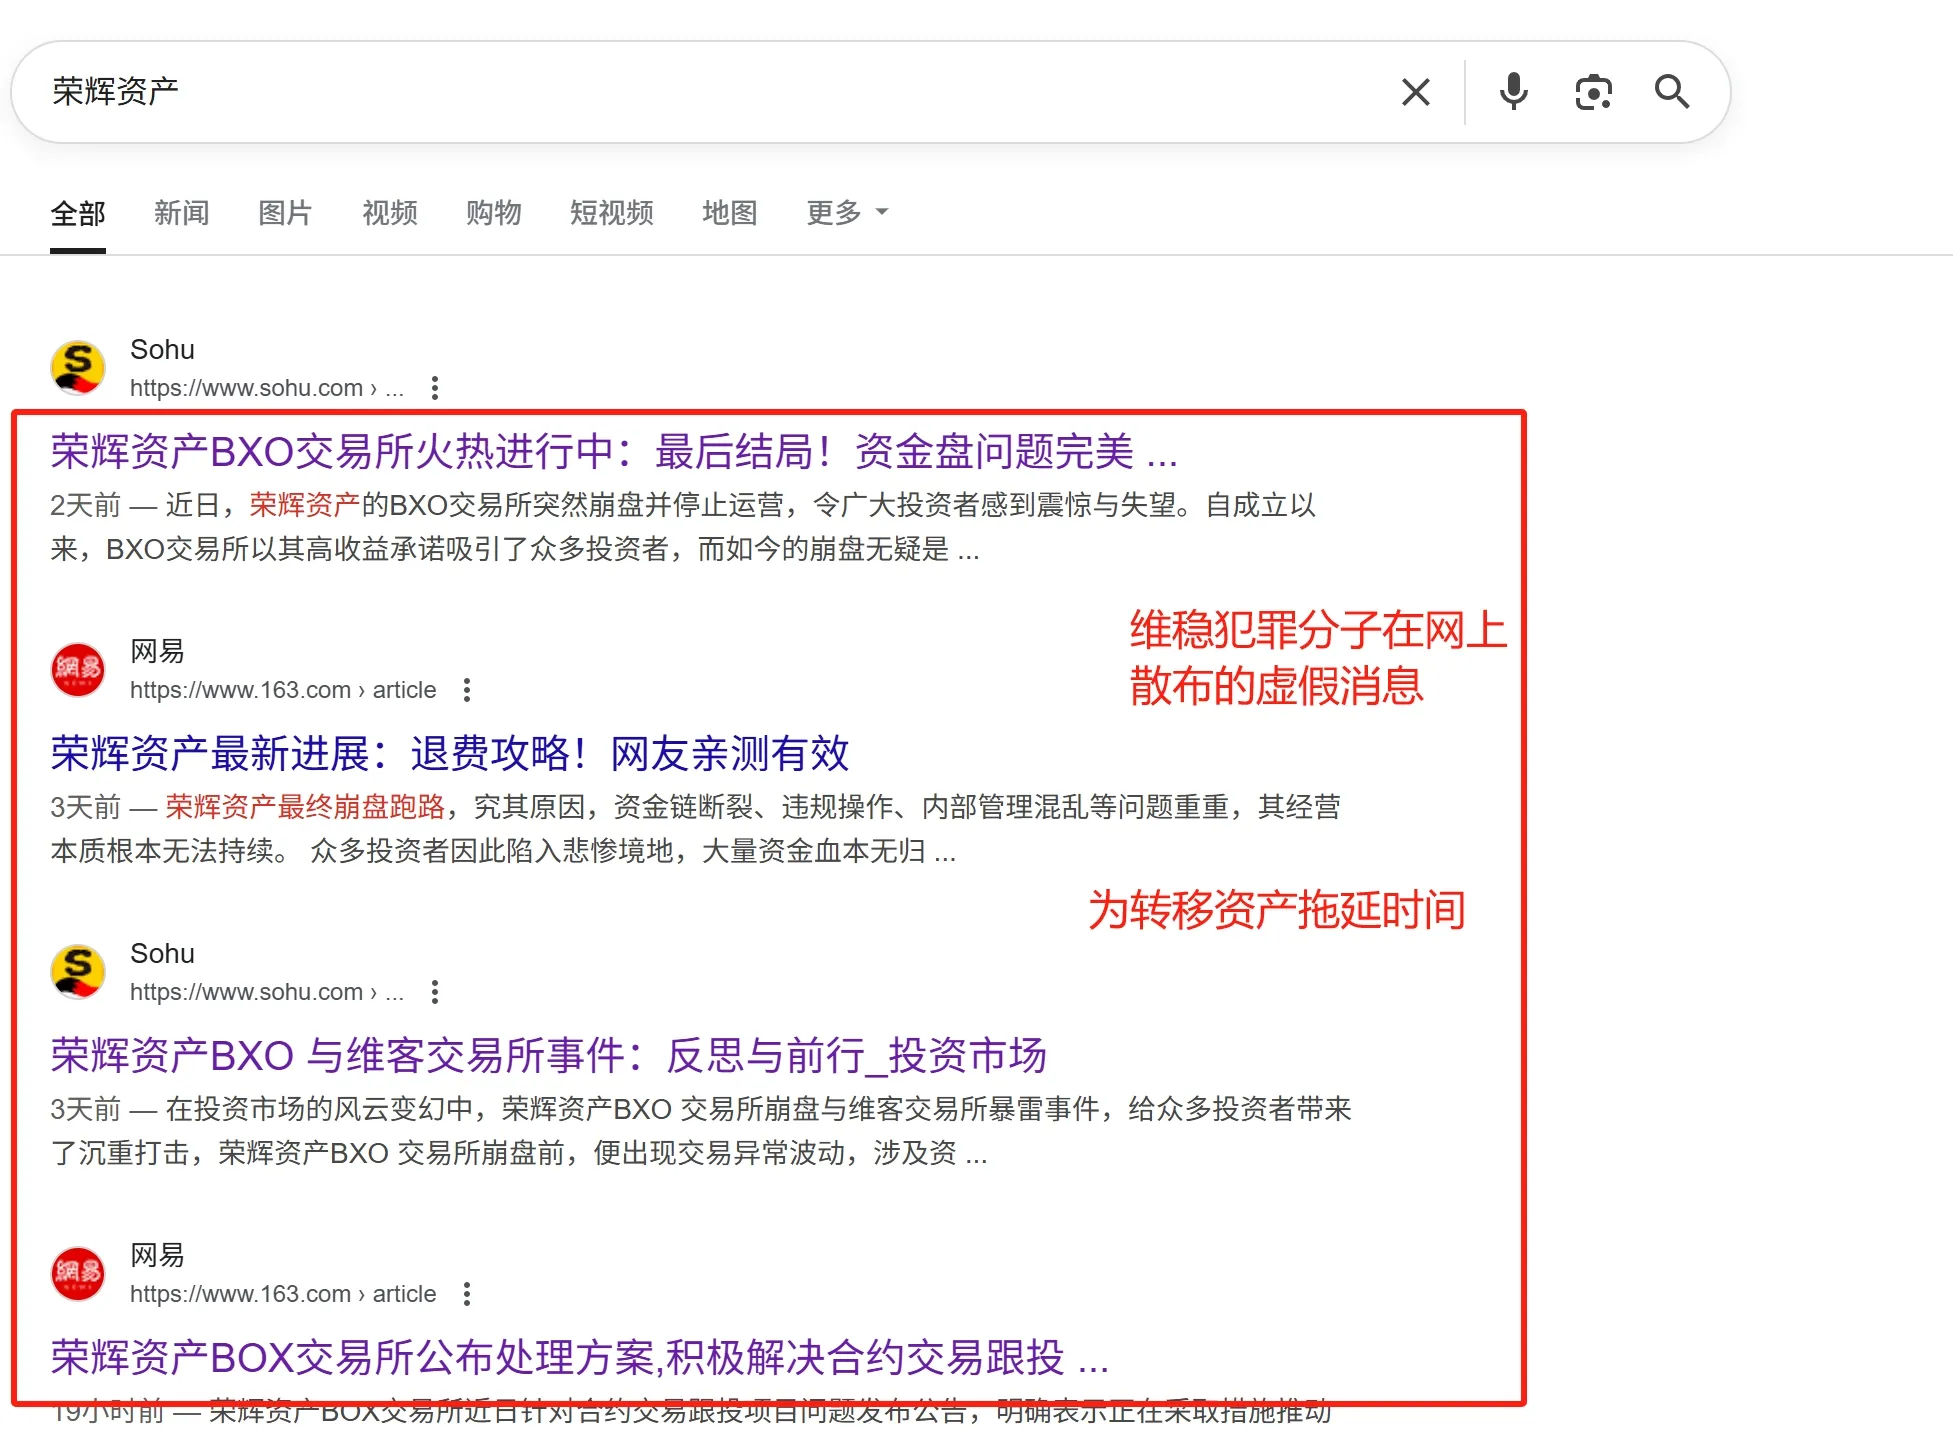Click the 网易 favicon above the 退费攻略 result
Image resolution: width=1953 pixels, height=1441 pixels.
(x=78, y=670)
